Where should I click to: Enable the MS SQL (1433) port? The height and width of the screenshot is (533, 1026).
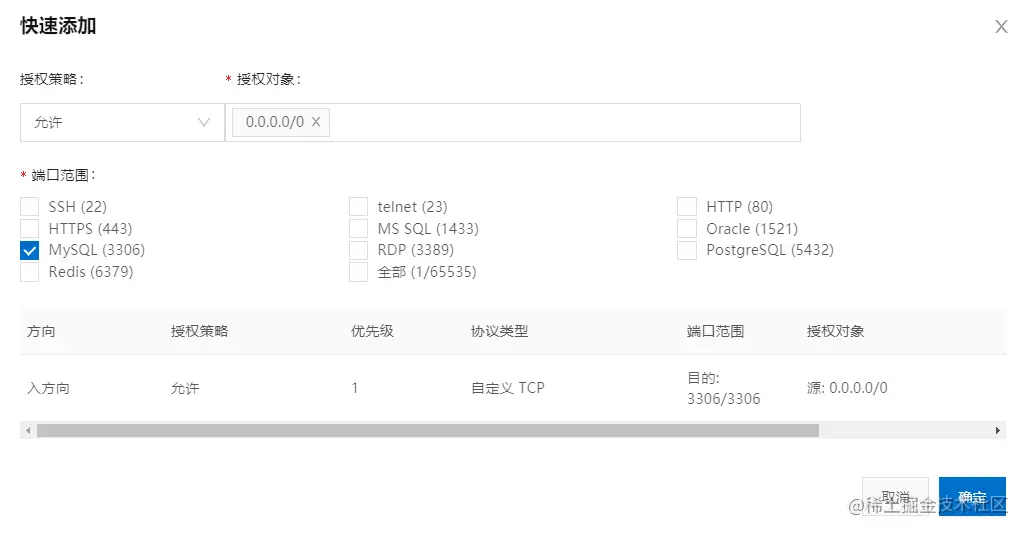tap(359, 229)
